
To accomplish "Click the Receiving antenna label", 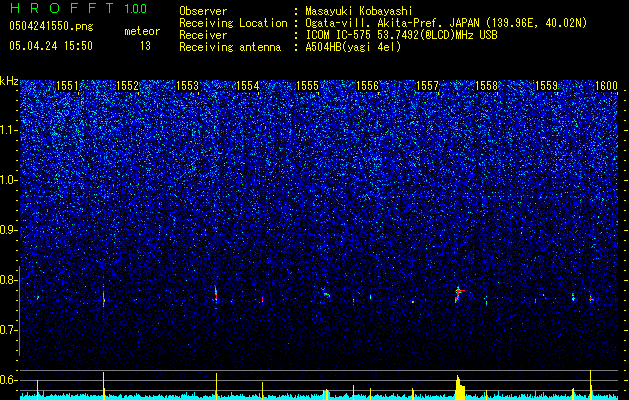I will point(230,47).
